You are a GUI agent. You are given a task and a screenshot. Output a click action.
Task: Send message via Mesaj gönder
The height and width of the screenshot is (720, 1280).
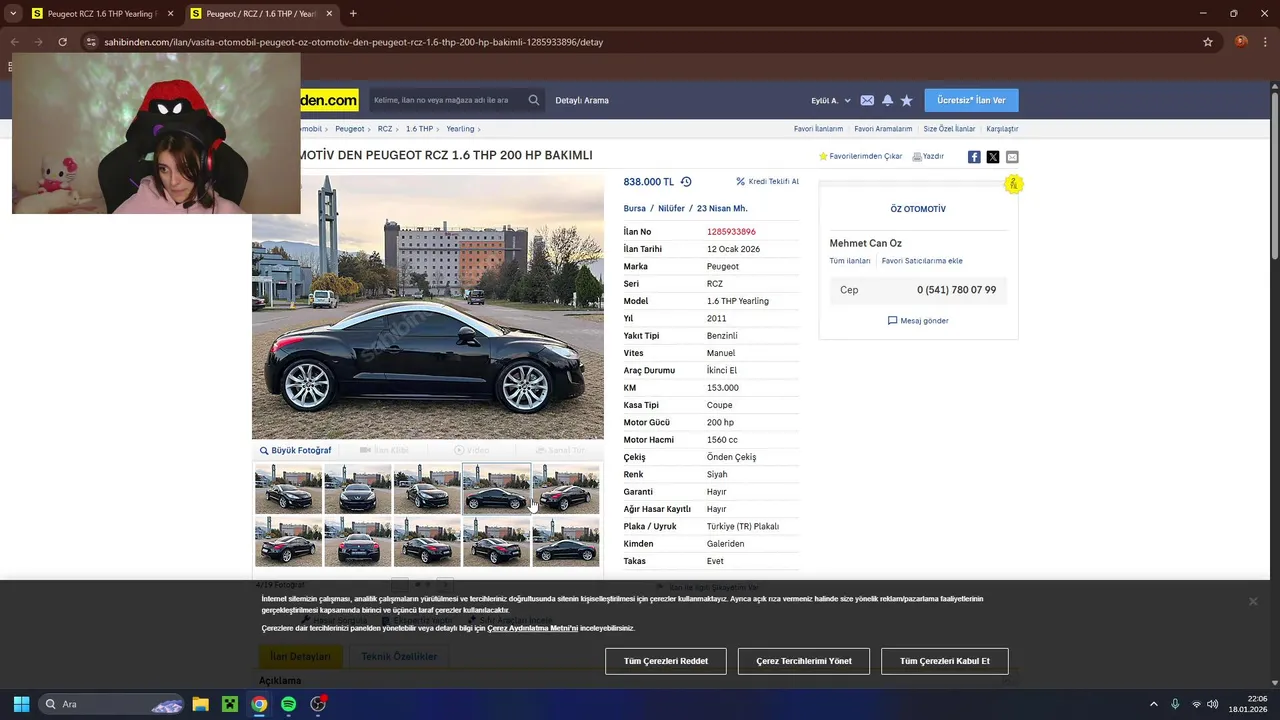(x=918, y=321)
